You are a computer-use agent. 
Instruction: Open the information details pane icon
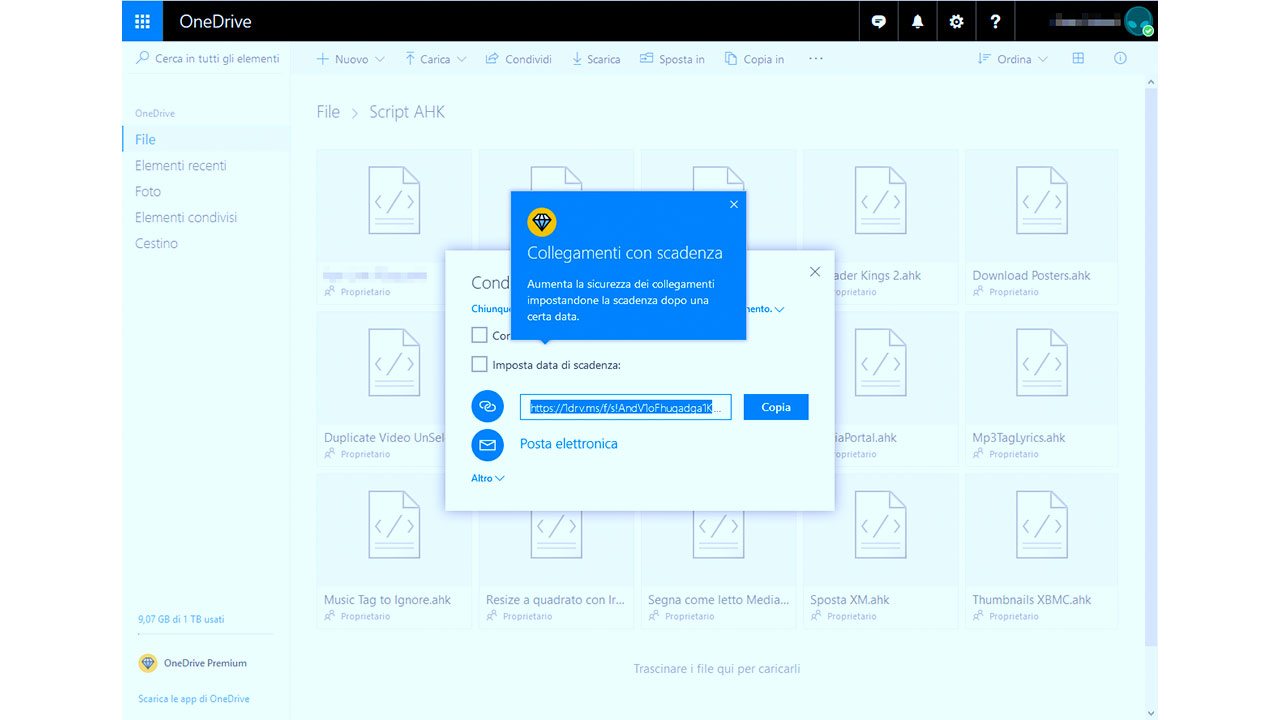coord(1120,59)
